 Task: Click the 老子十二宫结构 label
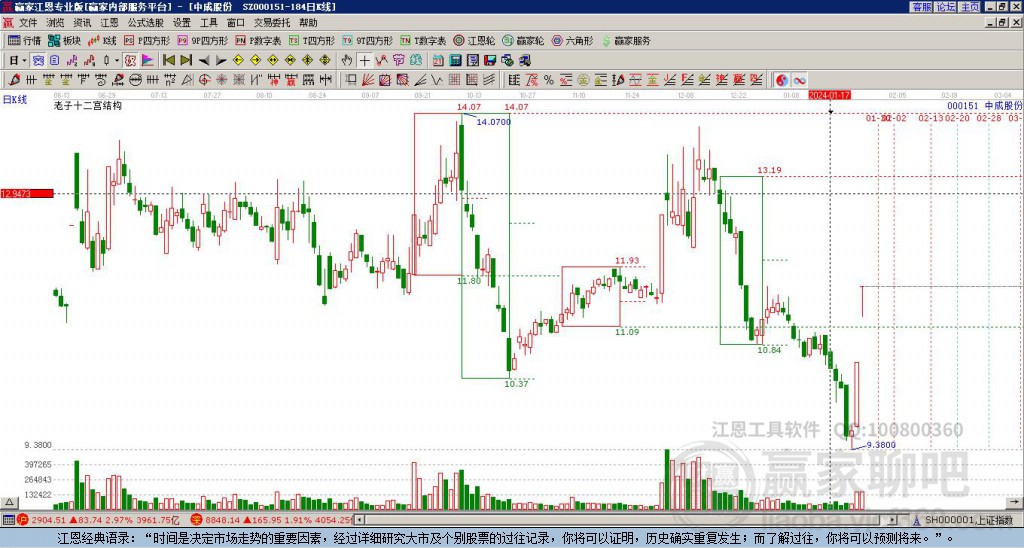click(x=88, y=105)
